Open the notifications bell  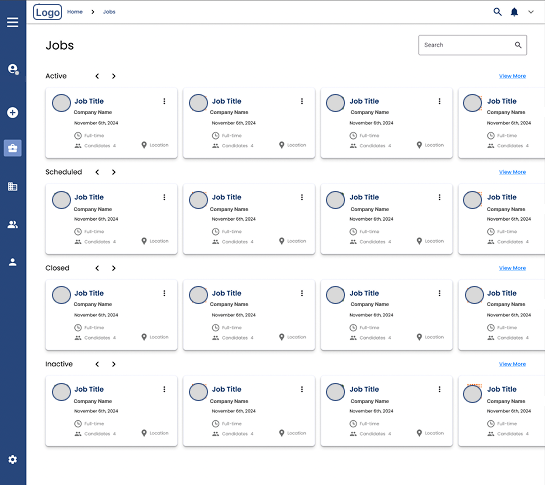point(514,12)
